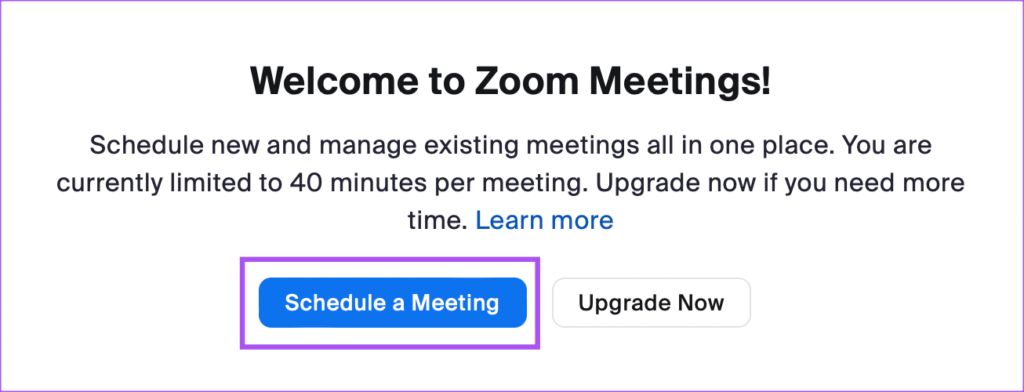Follow the Learn more link
This screenshot has height=392, width=1024.
(x=544, y=220)
